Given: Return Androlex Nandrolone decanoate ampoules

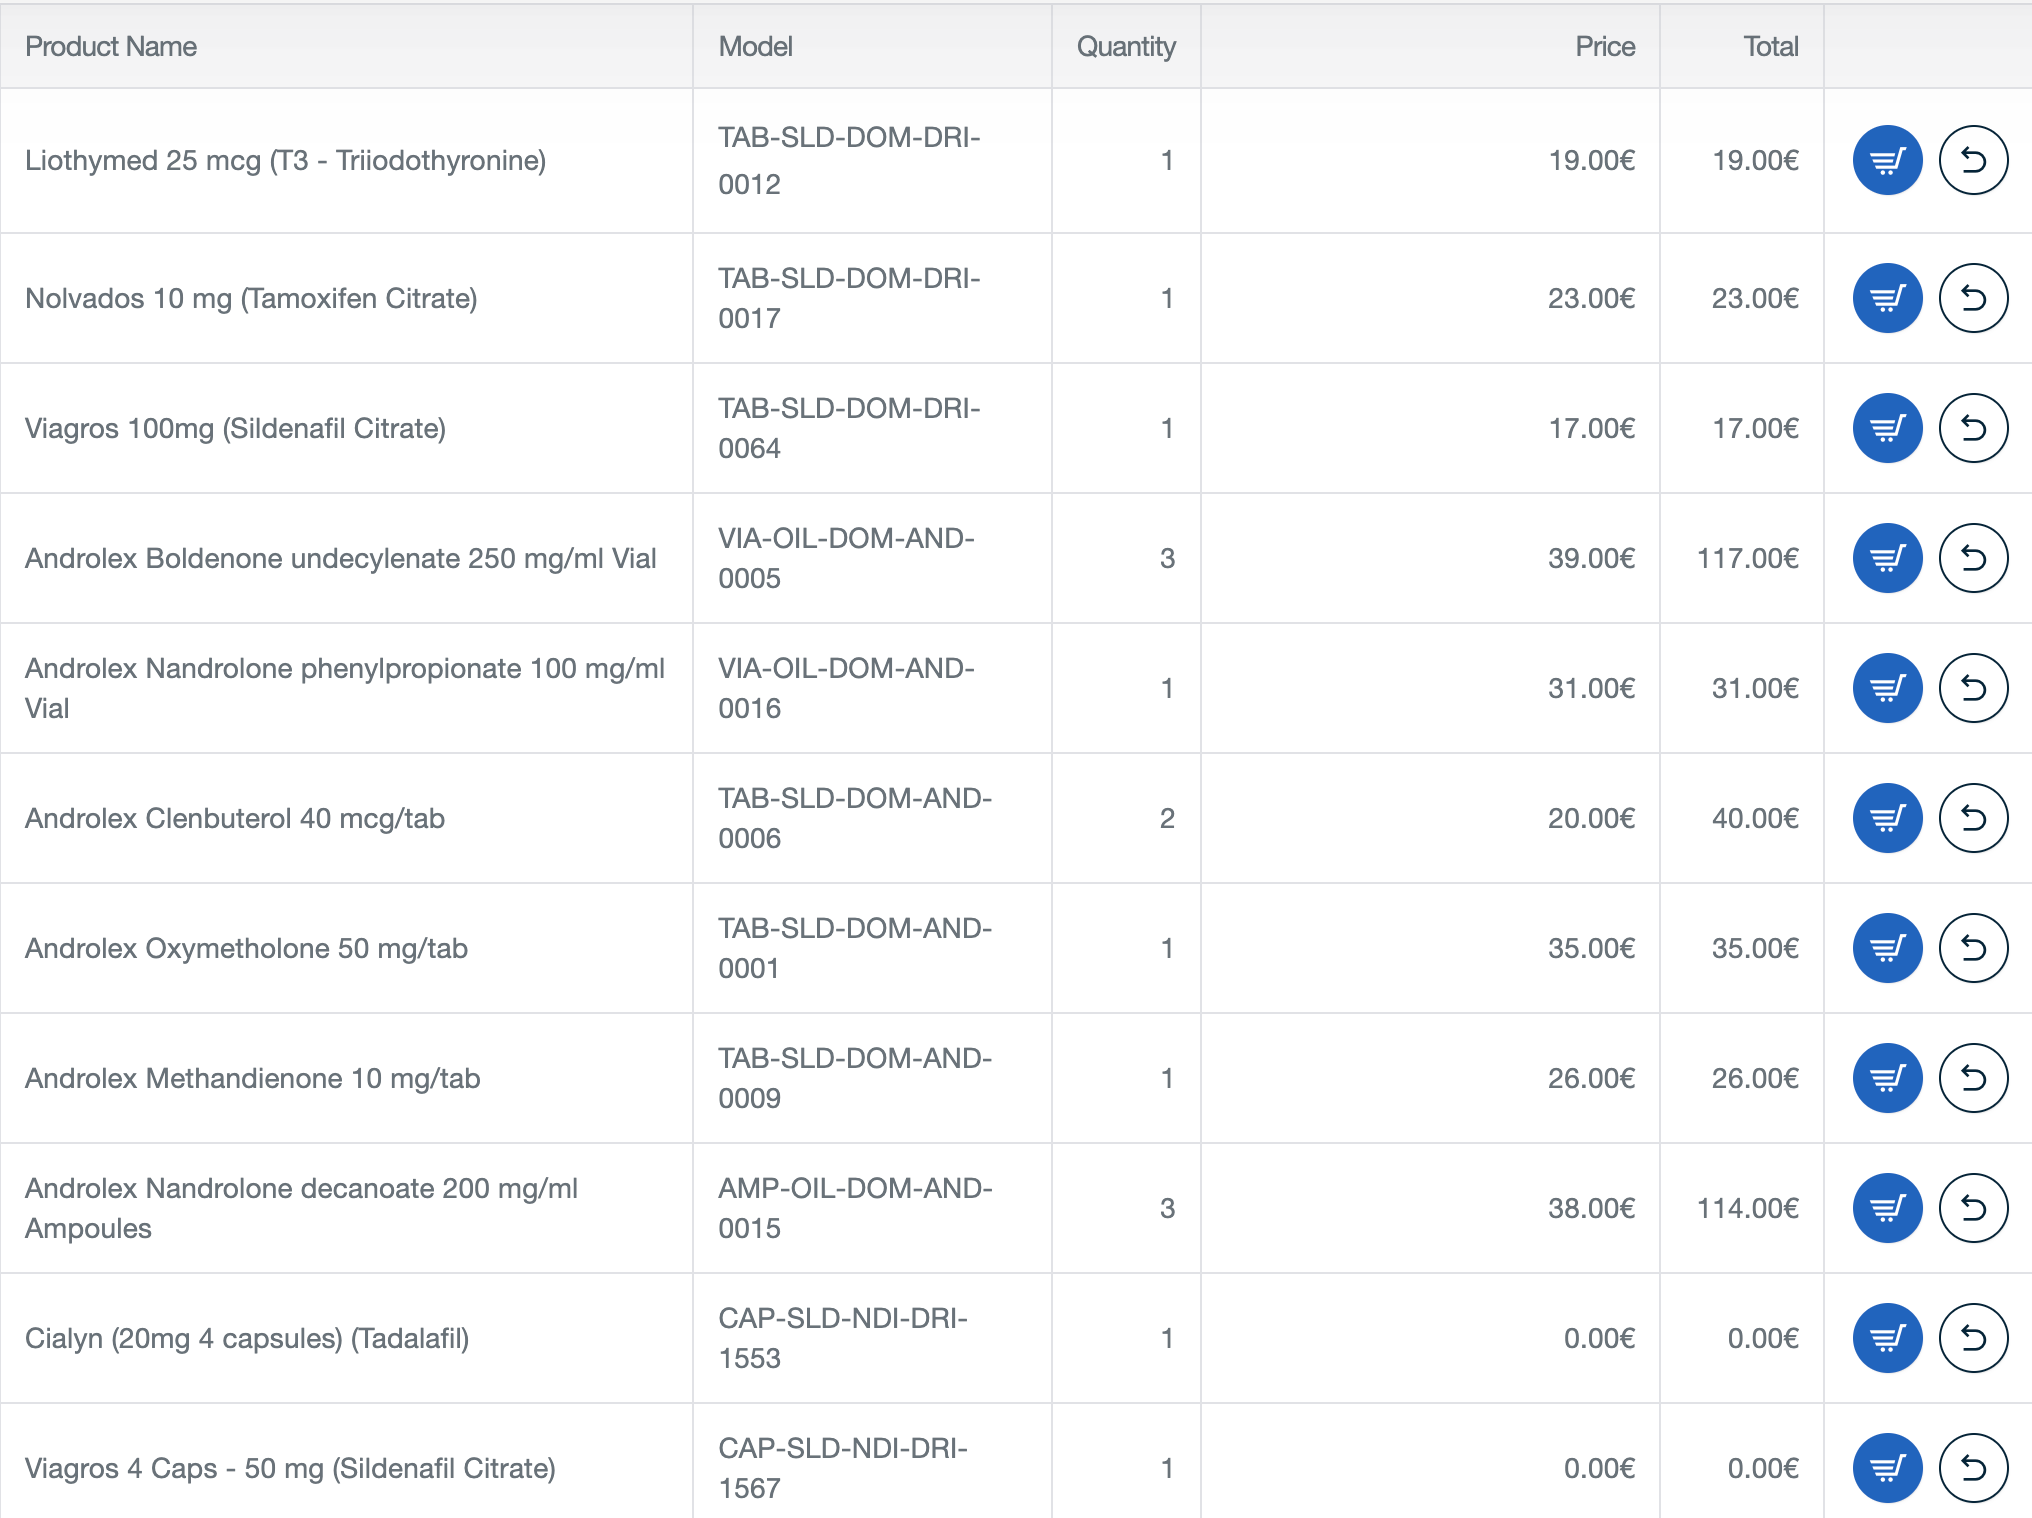Looking at the screenshot, I should pos(1973,1208).
